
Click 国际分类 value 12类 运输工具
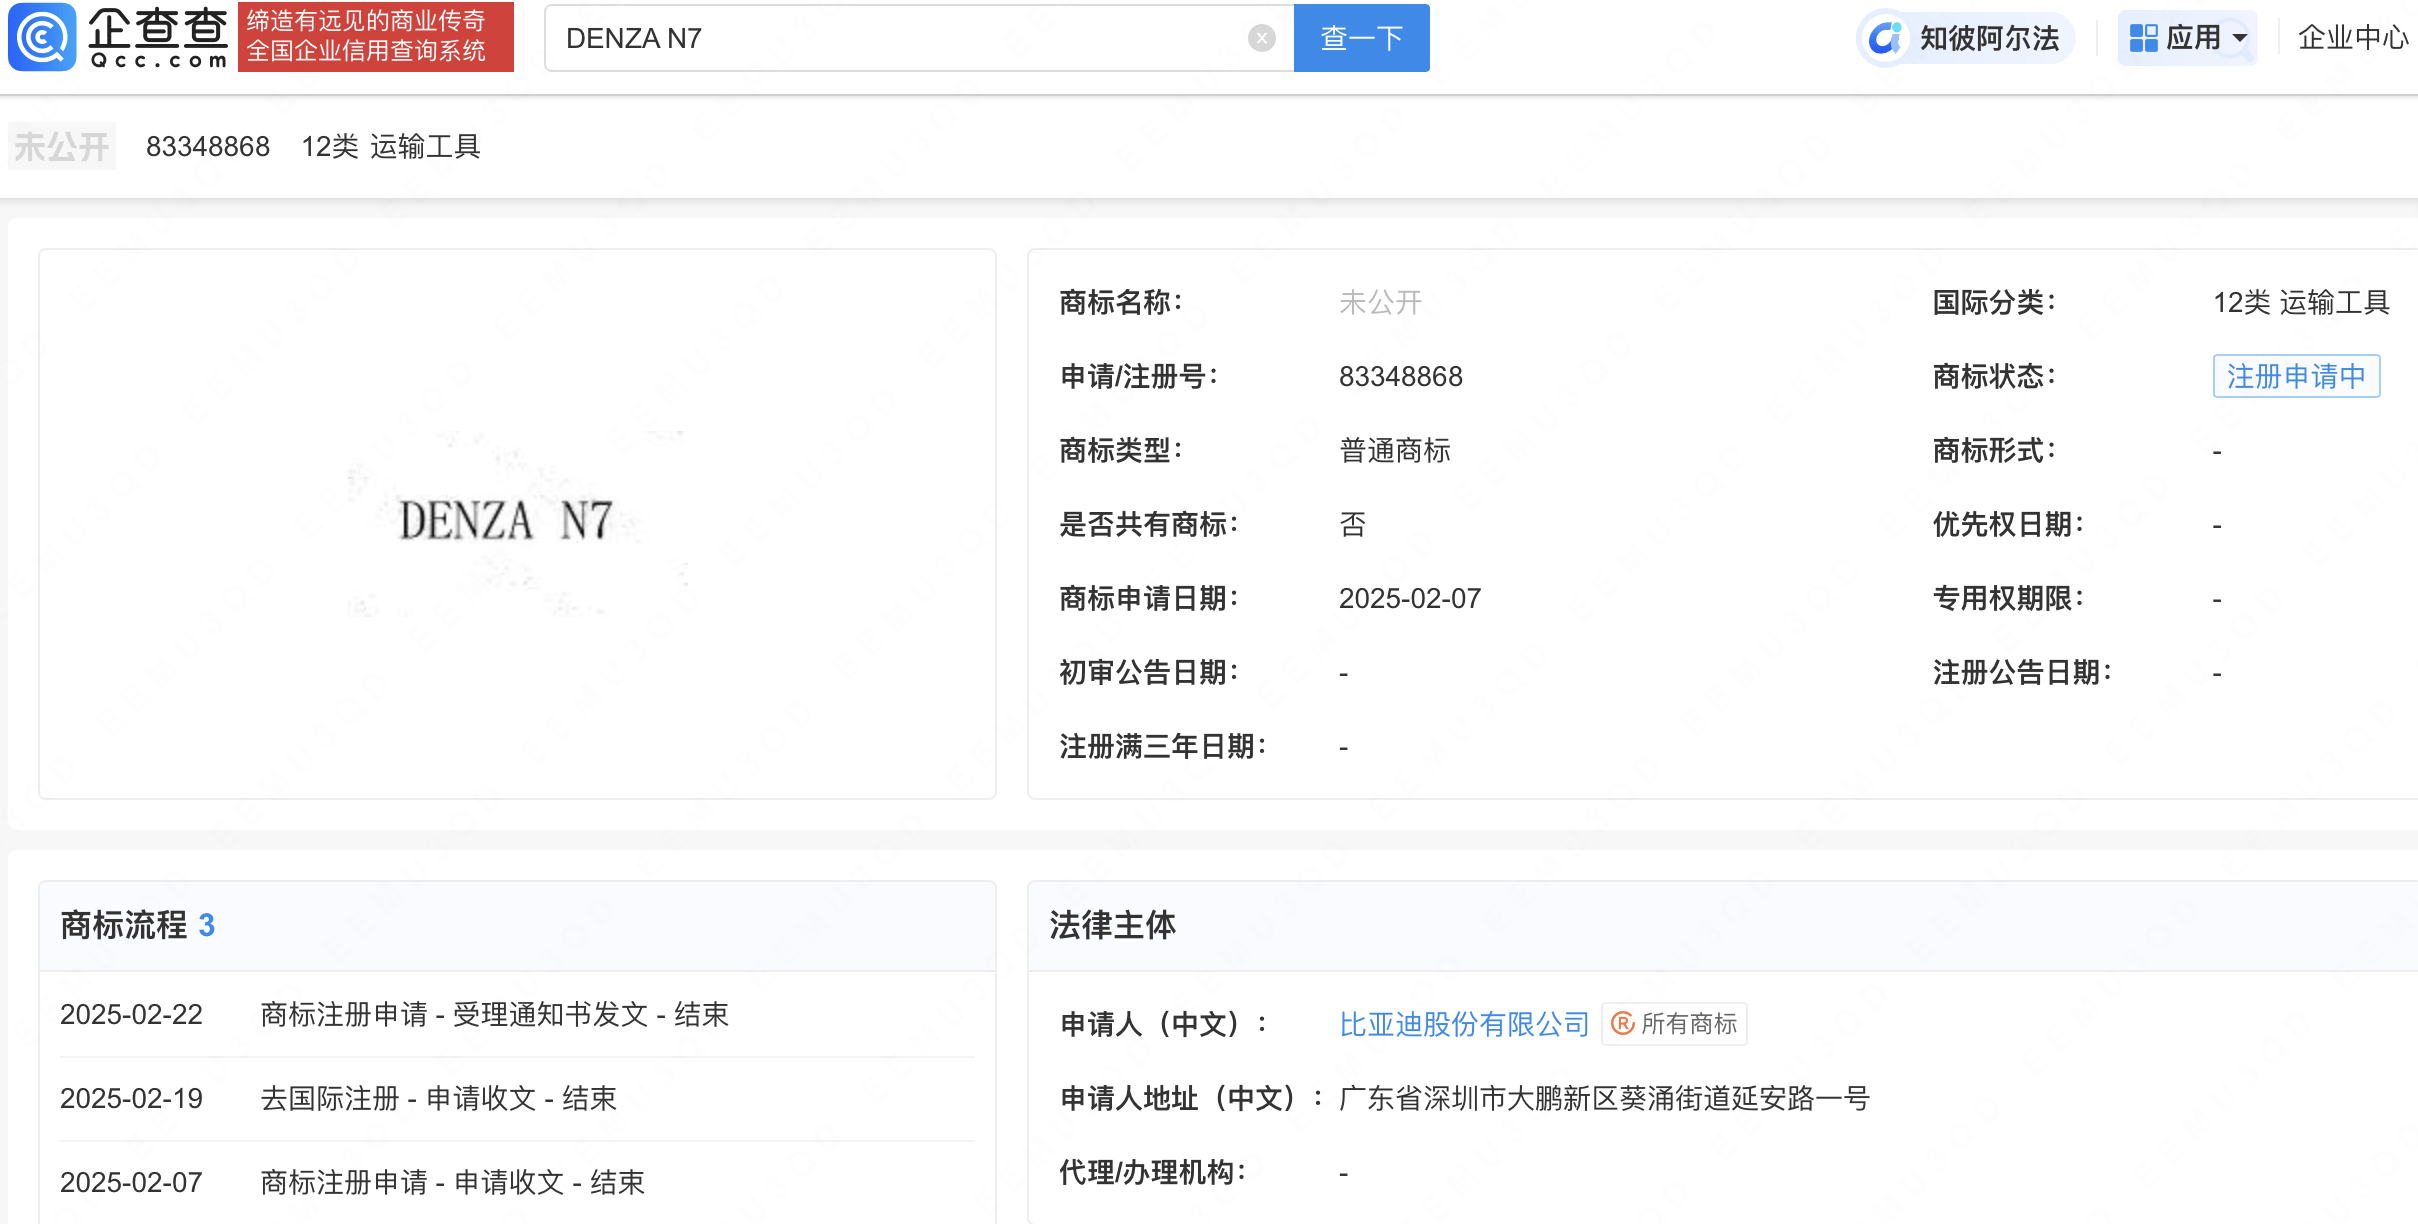pos(2301,302)
